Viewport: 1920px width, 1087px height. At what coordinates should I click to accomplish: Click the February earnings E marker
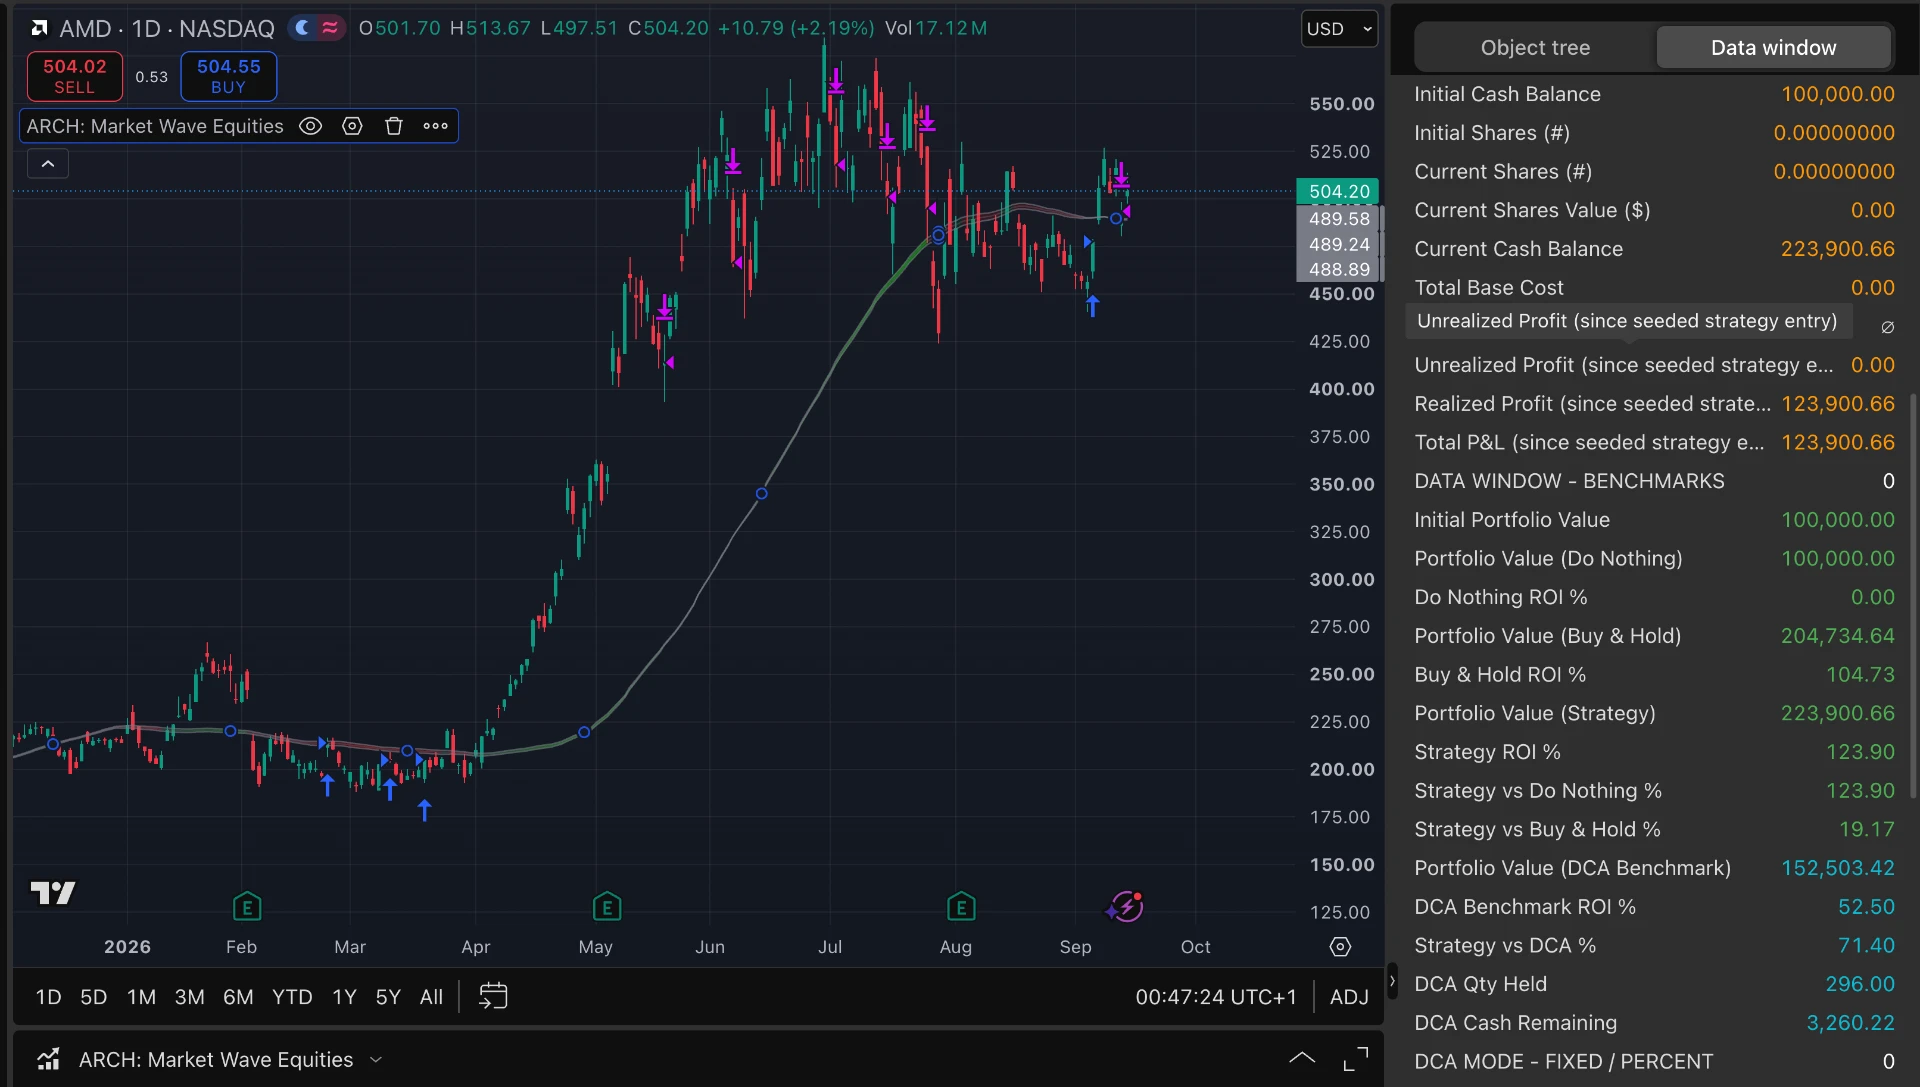tap(247, 907)
